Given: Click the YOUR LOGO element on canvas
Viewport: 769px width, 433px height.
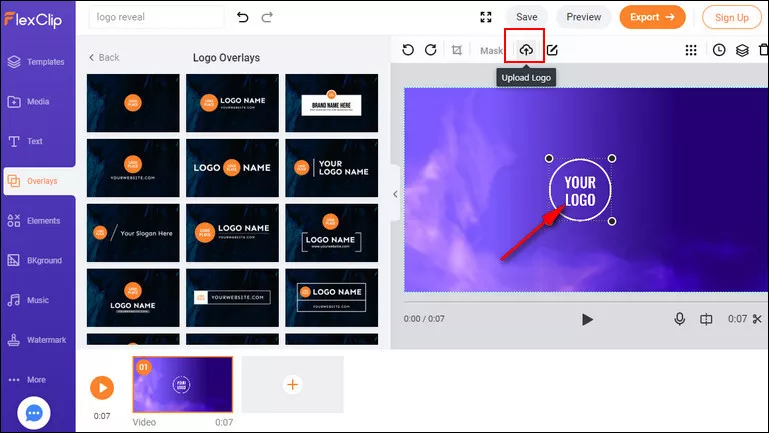Looking at the screenshot, I should 580,190.
